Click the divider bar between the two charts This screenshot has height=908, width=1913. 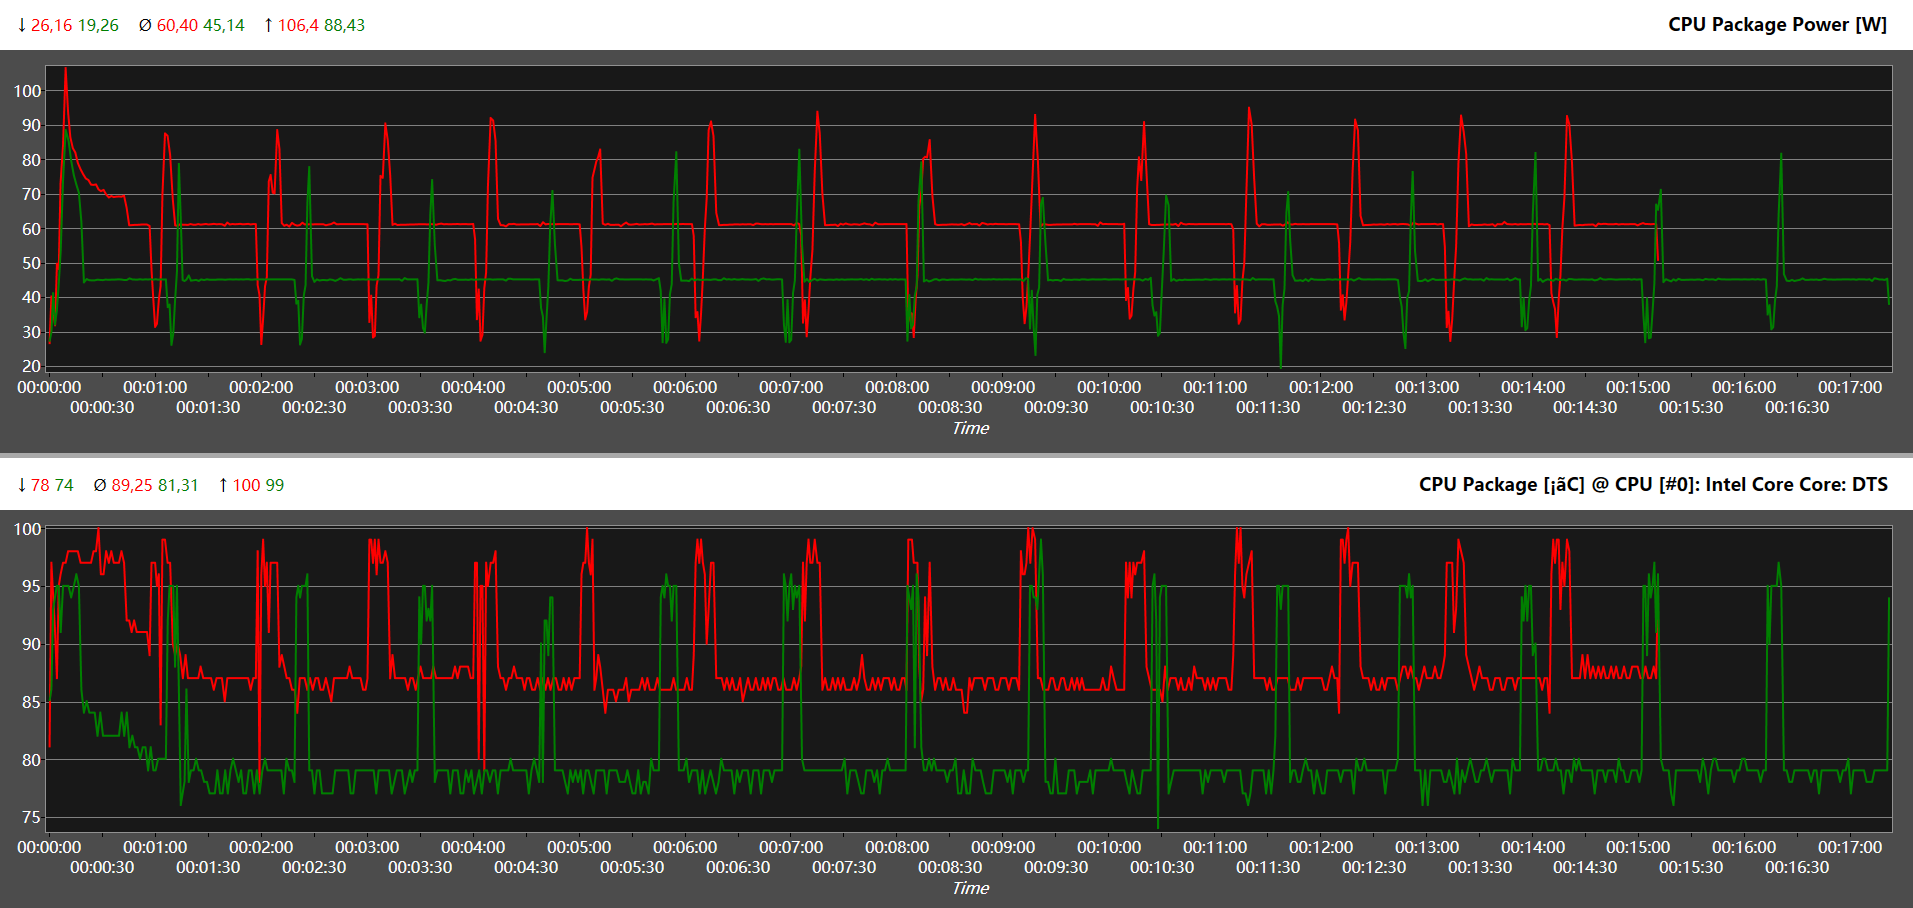[x=956, y=456]
